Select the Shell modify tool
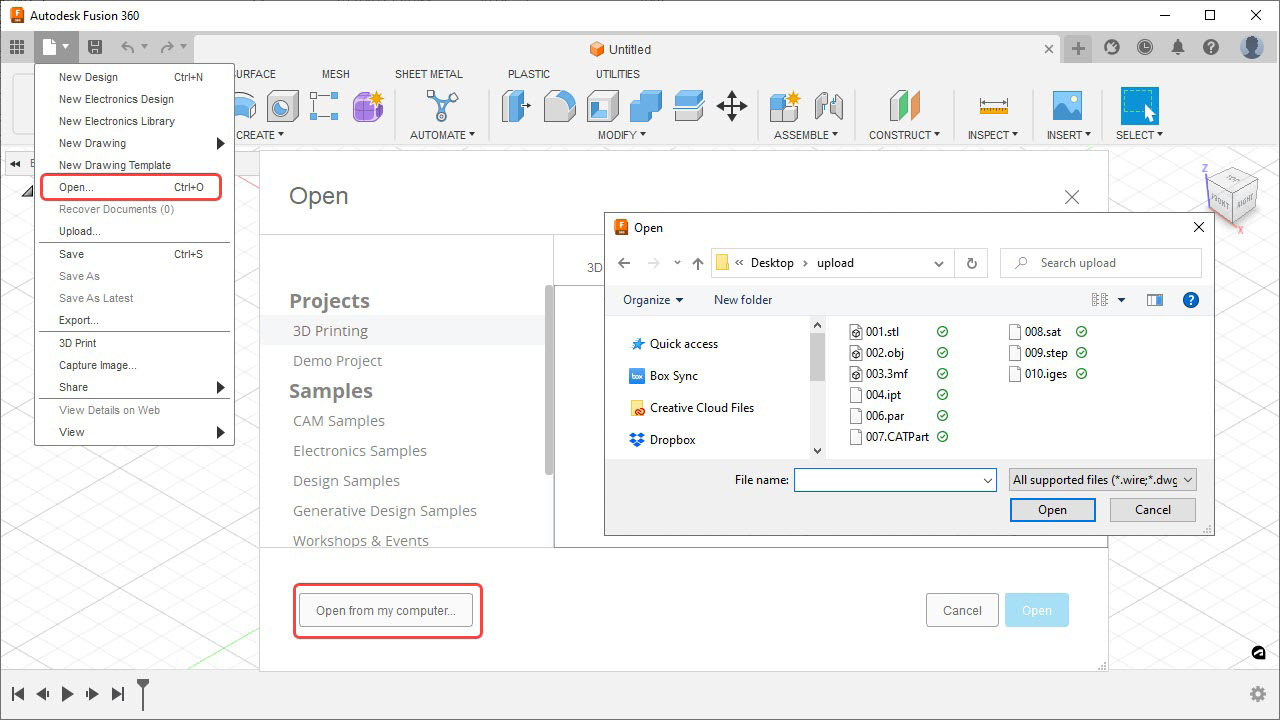The image size is (1280, 720). click(x=603, y=106)
